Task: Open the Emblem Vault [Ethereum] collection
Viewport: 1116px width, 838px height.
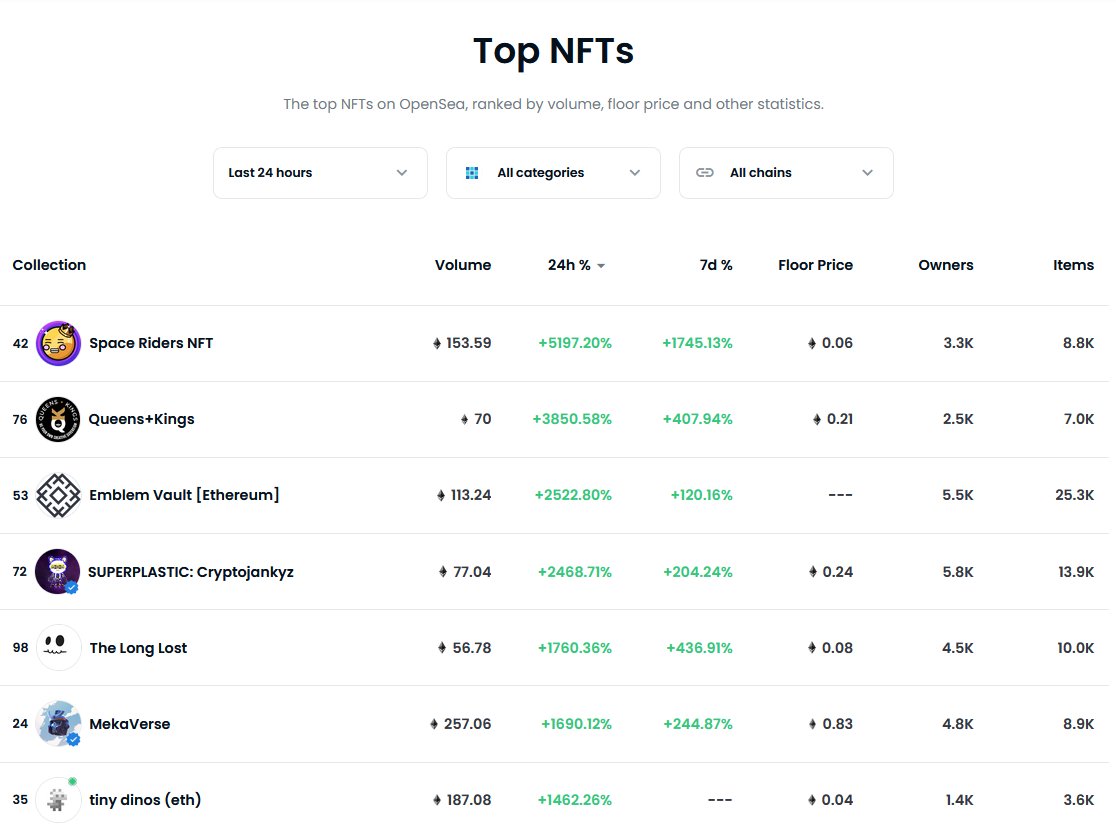Action: click(184, 495)
